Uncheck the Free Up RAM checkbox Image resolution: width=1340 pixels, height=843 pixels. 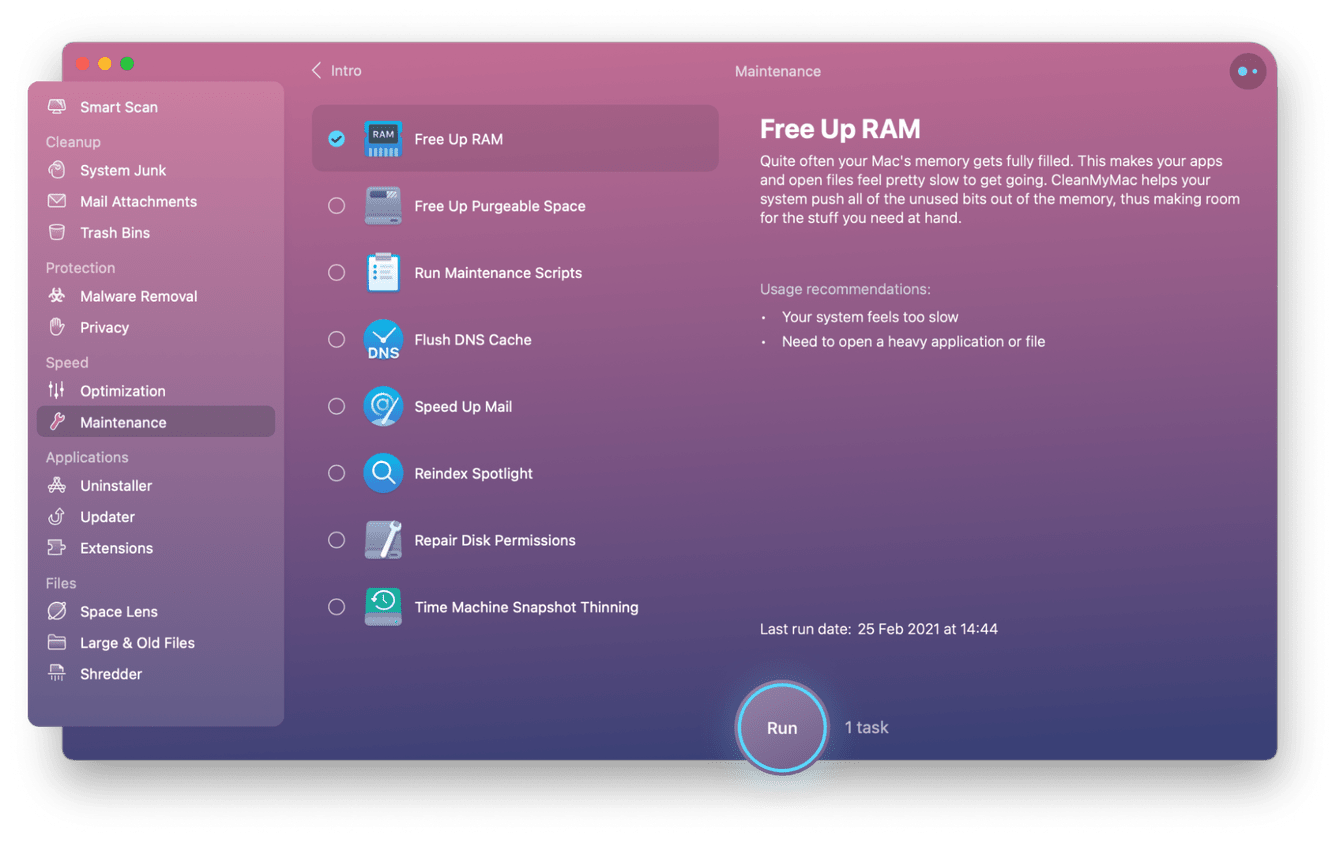[337, 139]
